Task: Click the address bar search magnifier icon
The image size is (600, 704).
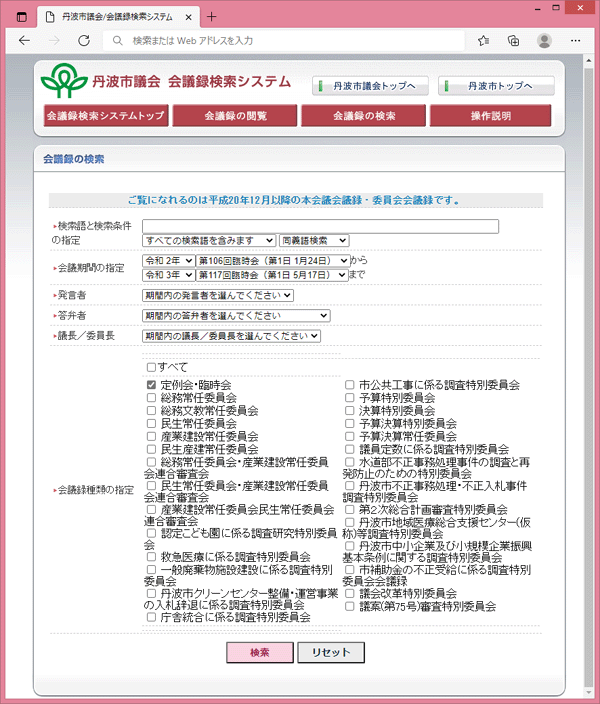Action: pos(117,41)
